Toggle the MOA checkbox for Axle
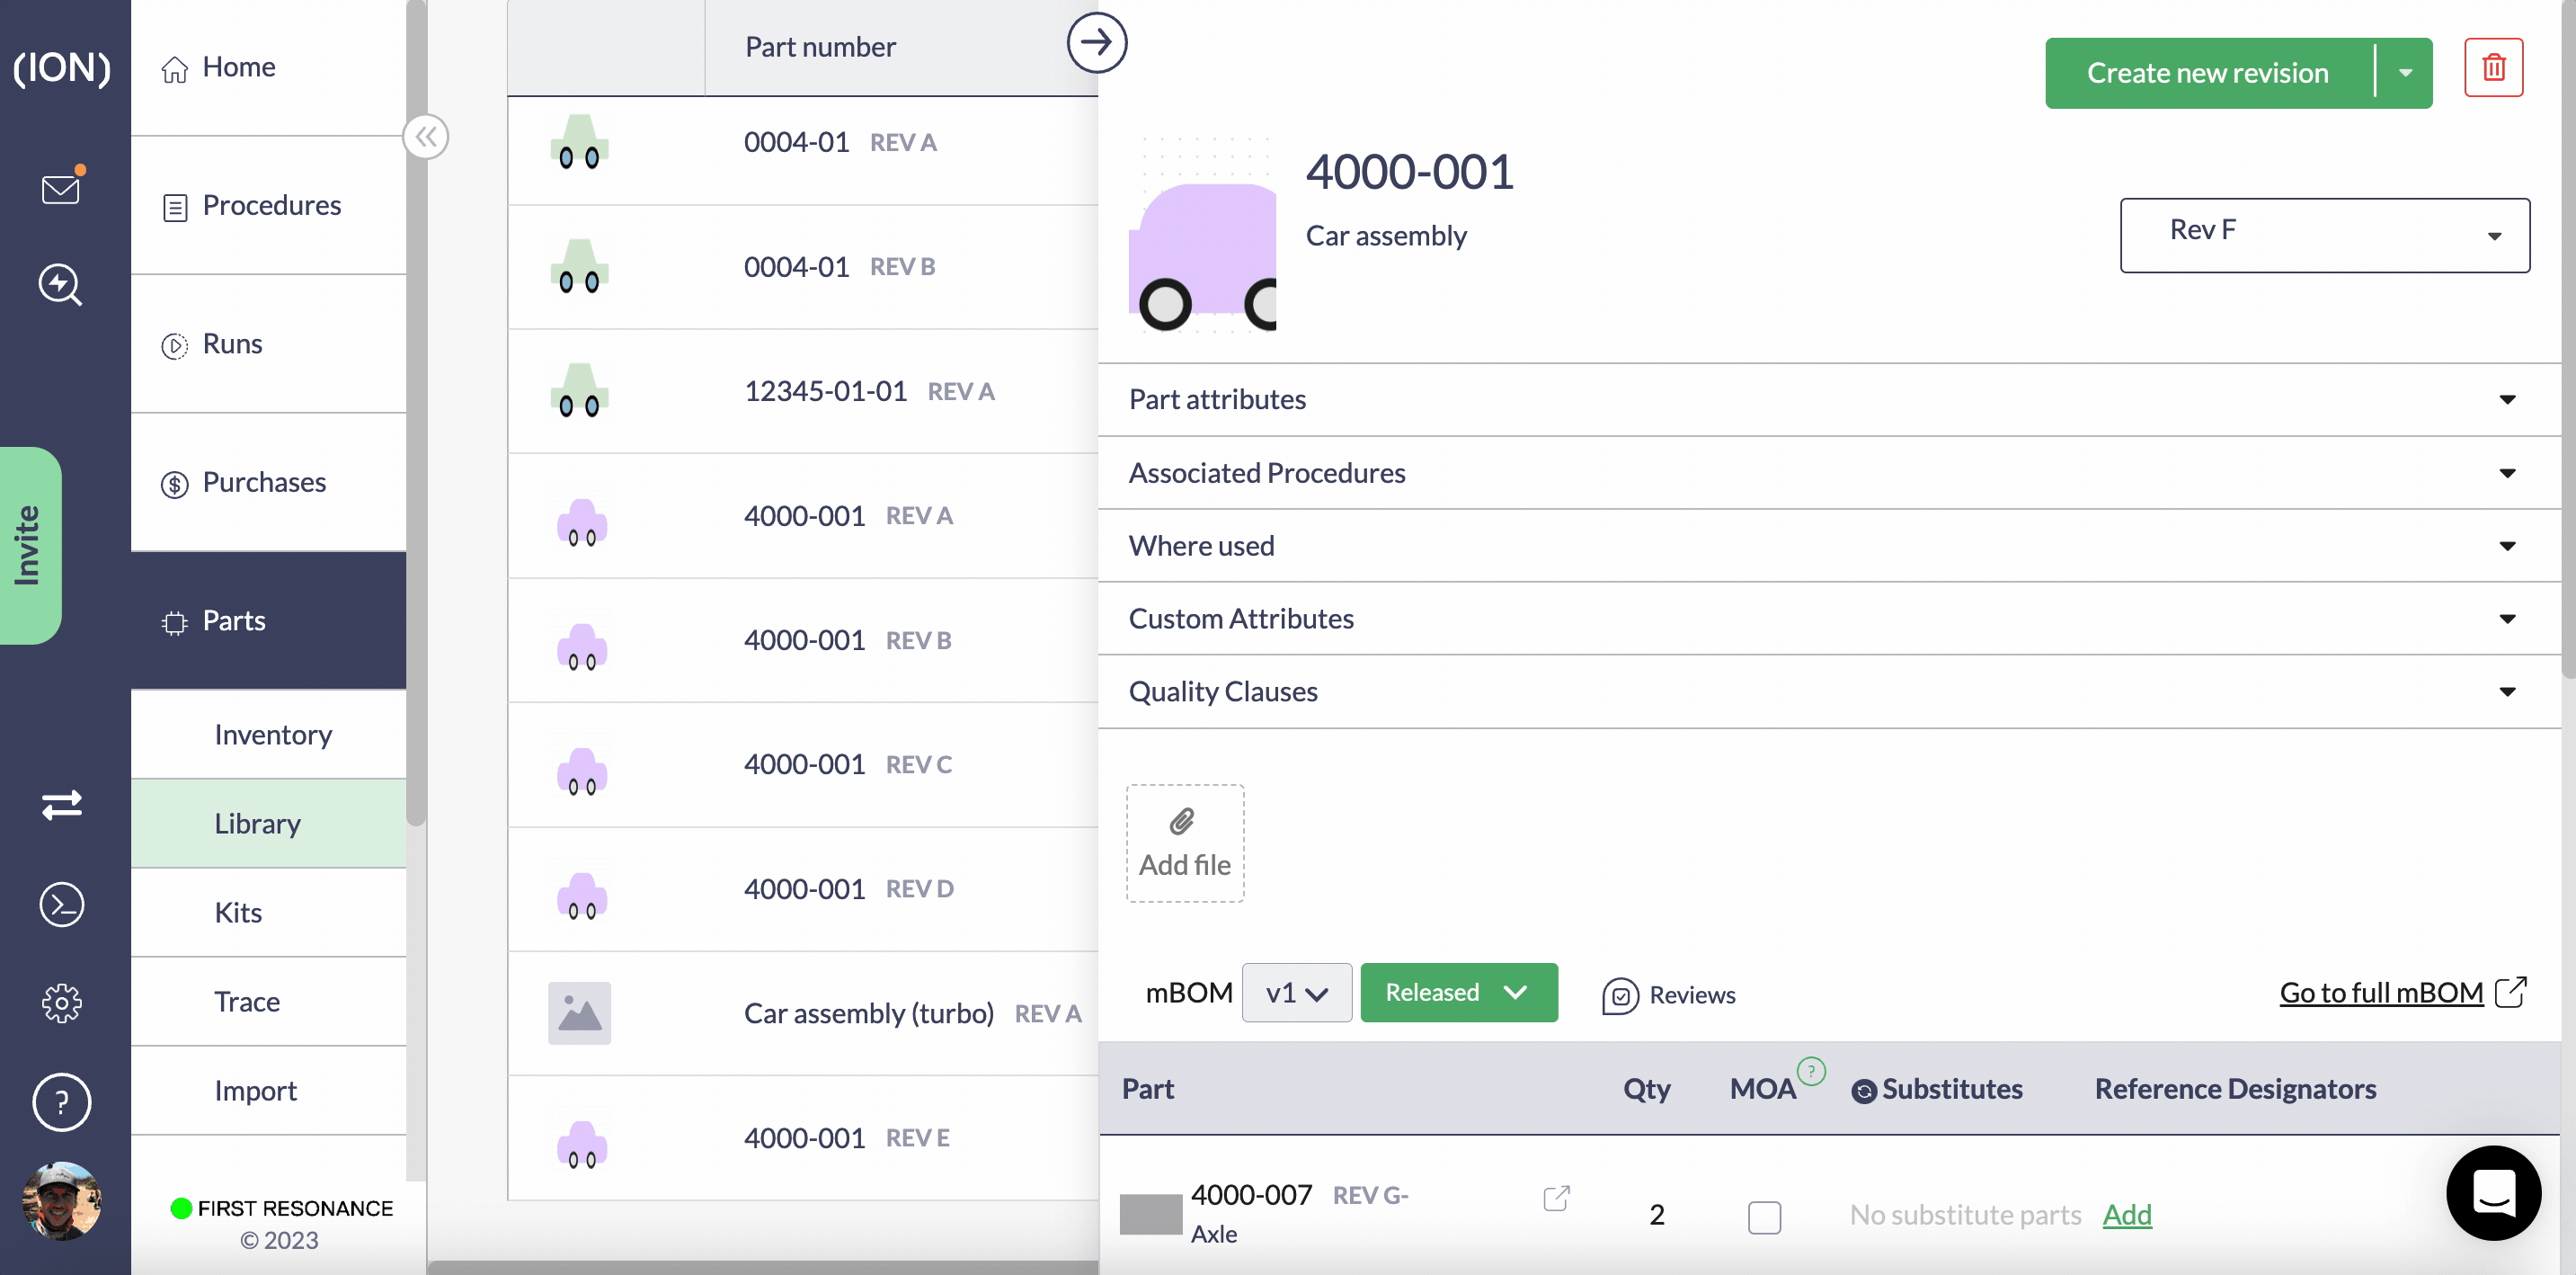This screenshot has height=1275, width=2576. (1764, 1217)
